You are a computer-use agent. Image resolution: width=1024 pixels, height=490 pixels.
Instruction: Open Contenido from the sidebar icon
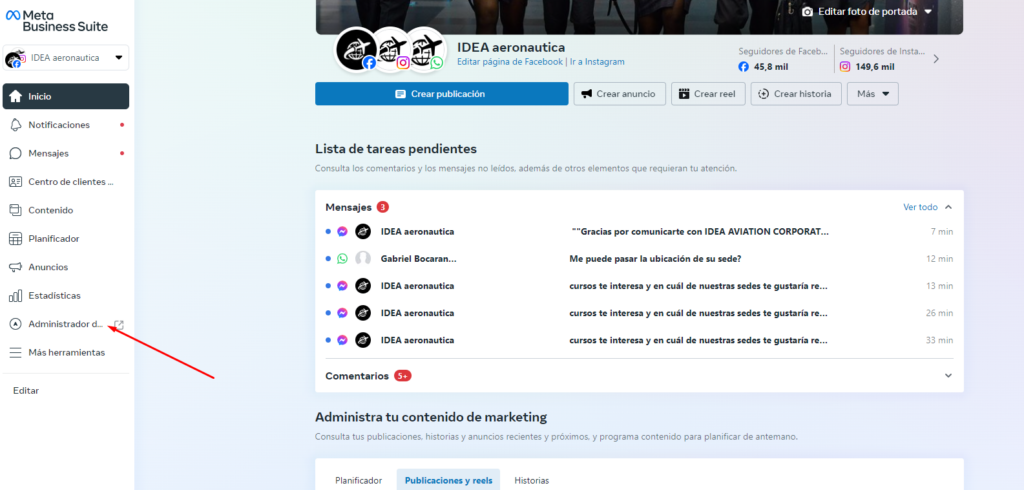point(16,210)
